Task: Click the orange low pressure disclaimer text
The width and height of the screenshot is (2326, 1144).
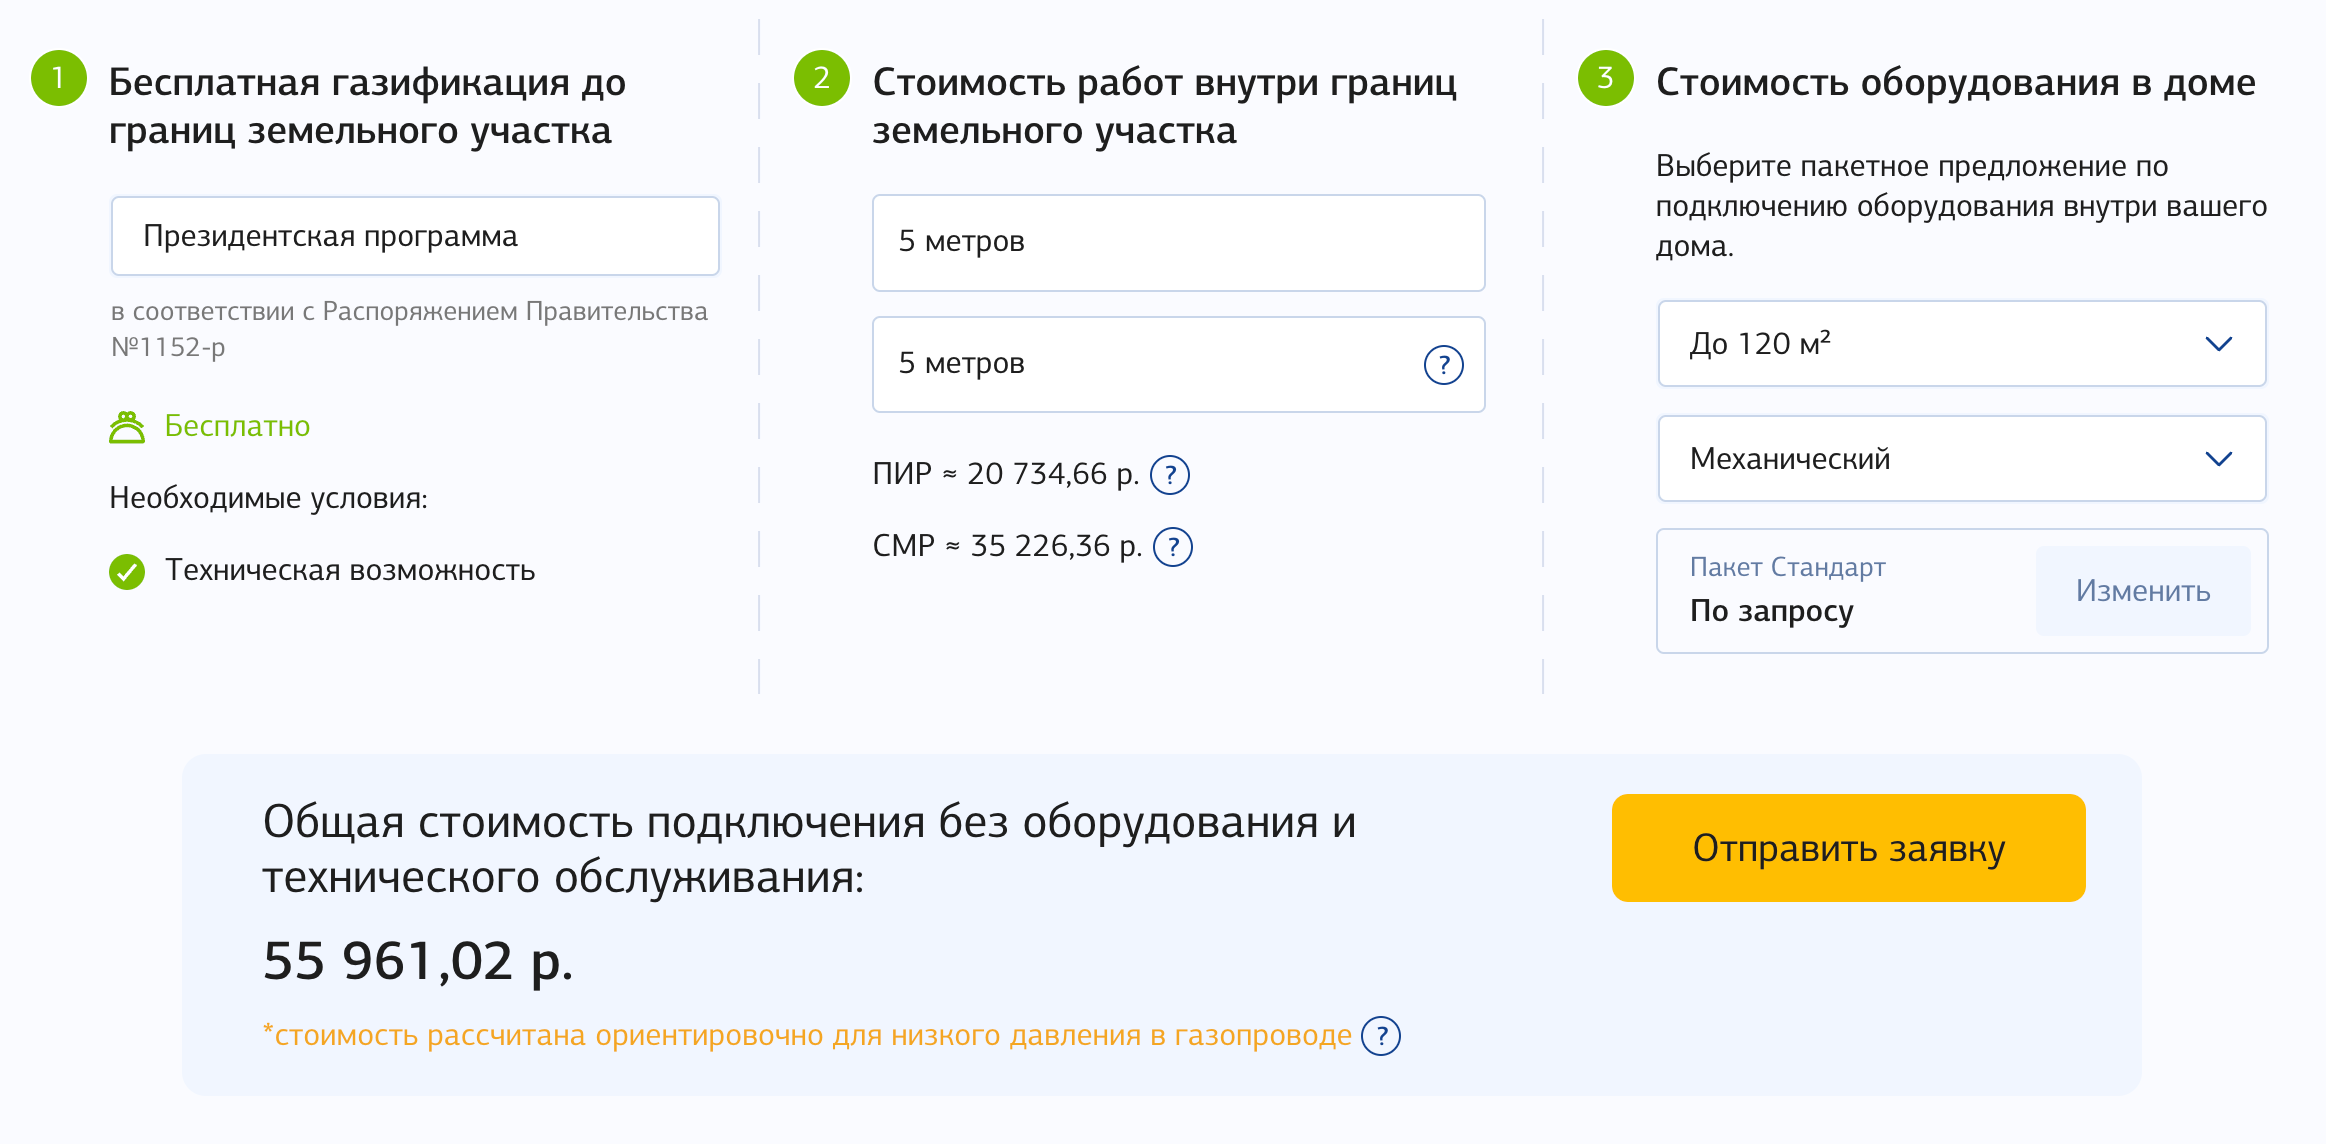Action: pyautogui.click(x=807, y=1035)
